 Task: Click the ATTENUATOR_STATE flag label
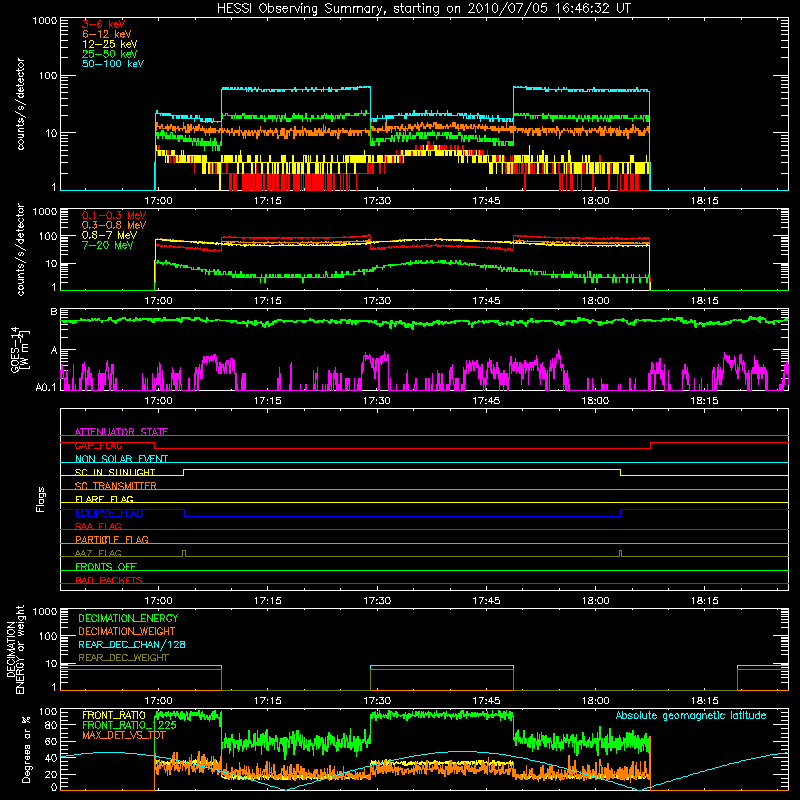[x=121, y=432]
